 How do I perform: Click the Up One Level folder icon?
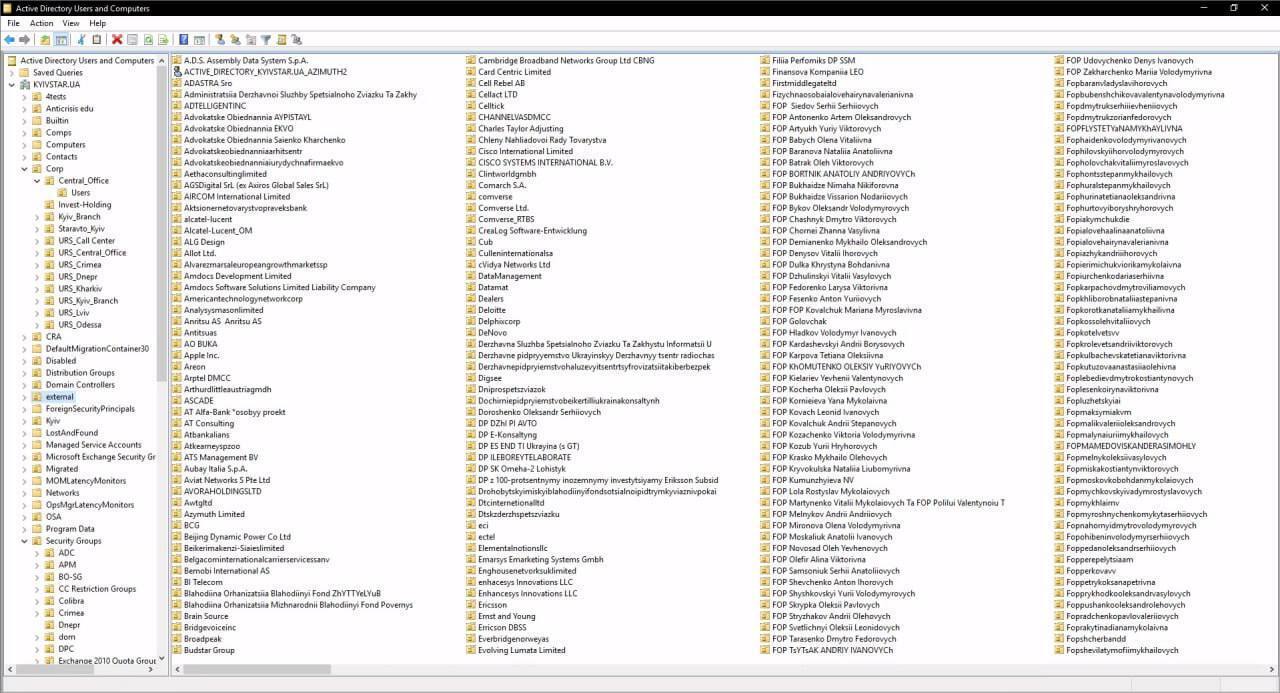pyautogui.click(x=45, y=40)
